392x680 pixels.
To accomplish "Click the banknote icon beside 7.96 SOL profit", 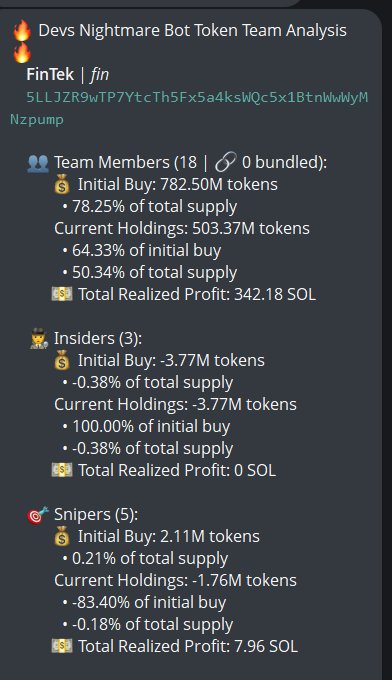I will (x=62, y=646).
